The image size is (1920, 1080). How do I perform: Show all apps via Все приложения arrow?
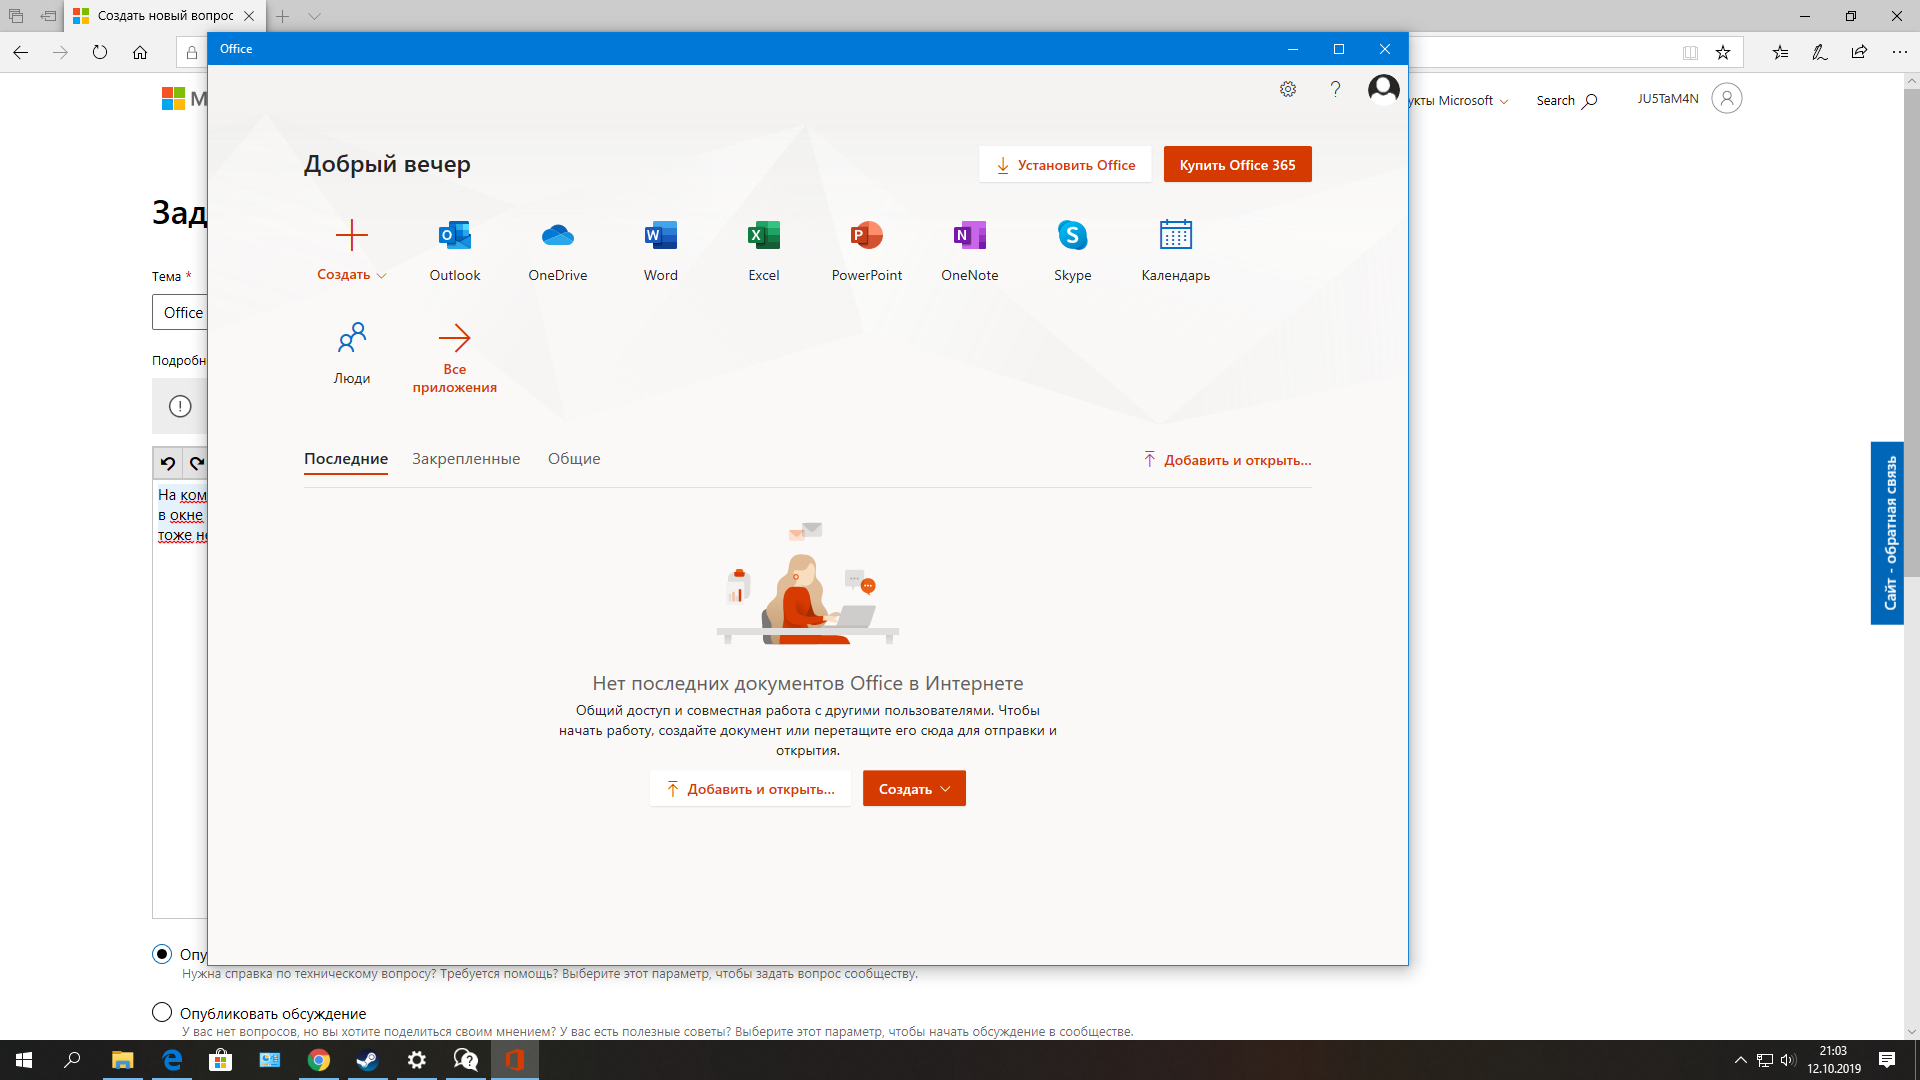pos(455,338)
